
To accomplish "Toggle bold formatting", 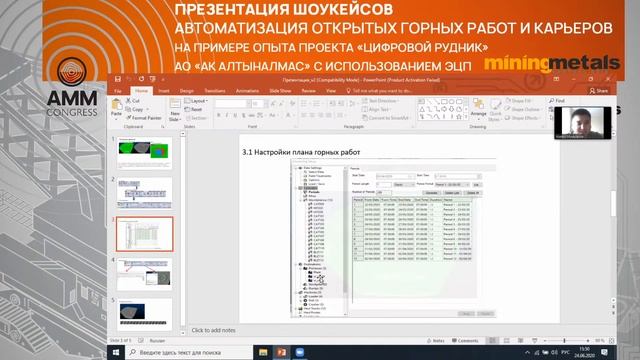I will [x=219, y=116].
